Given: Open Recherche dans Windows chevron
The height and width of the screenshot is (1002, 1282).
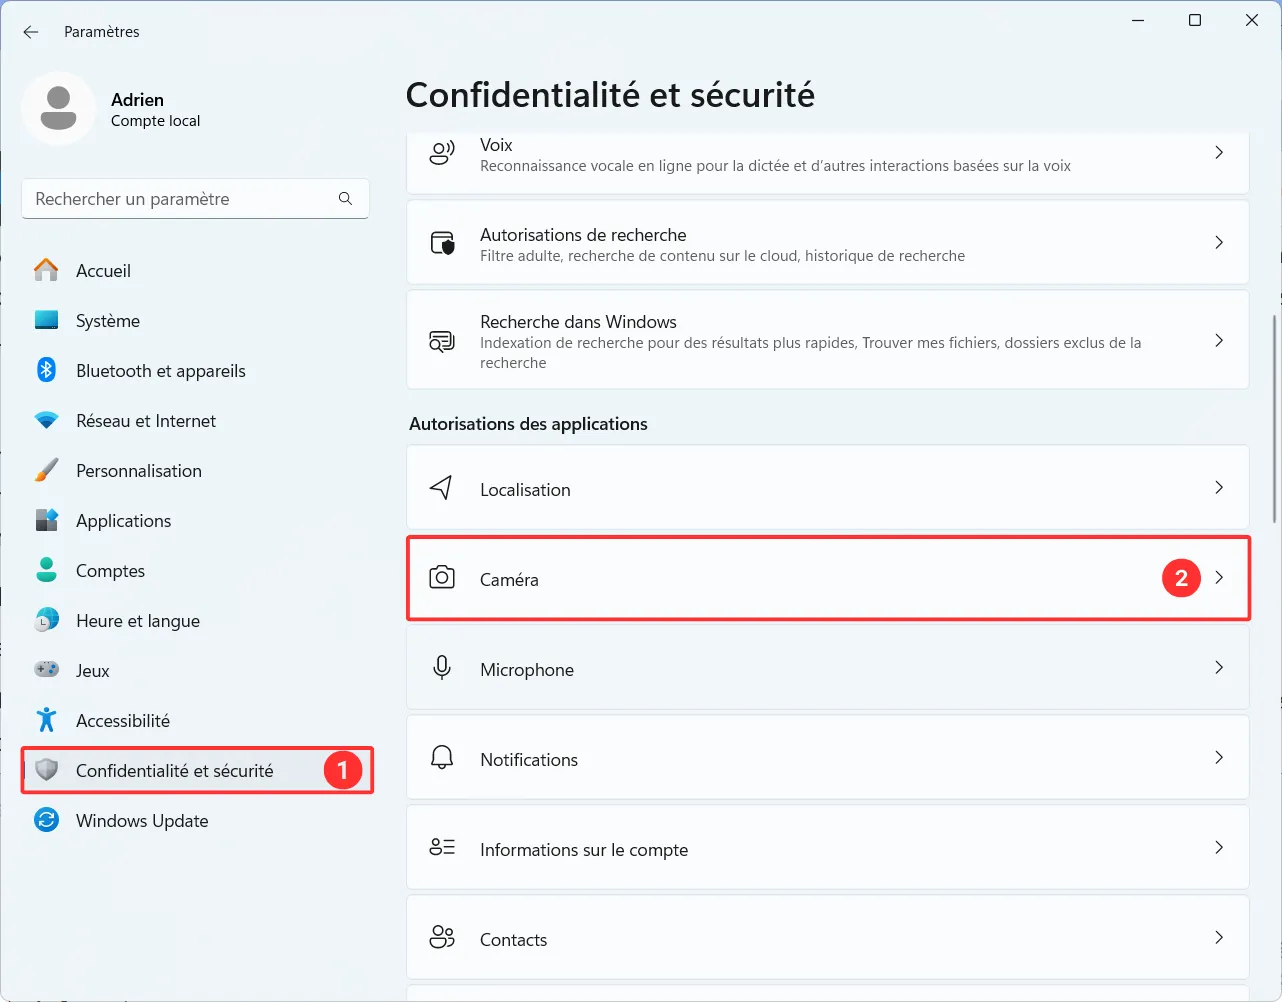Looking at the screenshot, I should (1219, 340).
